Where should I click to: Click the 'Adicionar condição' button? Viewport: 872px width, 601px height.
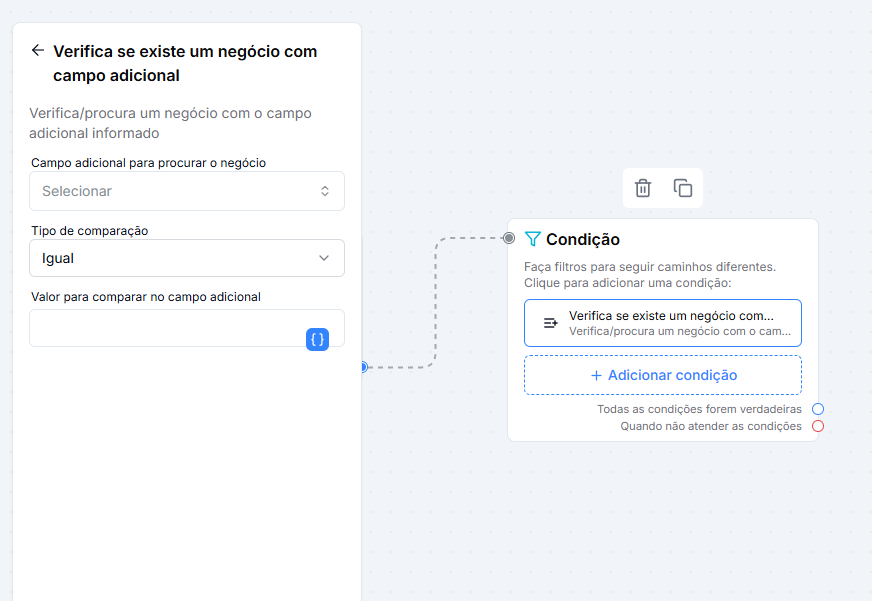(663, 375)
